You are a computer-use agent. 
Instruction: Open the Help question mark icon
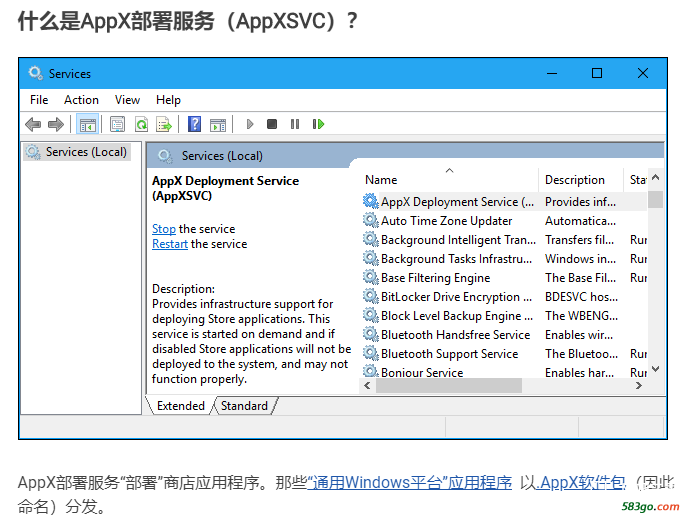click(194, 124)
